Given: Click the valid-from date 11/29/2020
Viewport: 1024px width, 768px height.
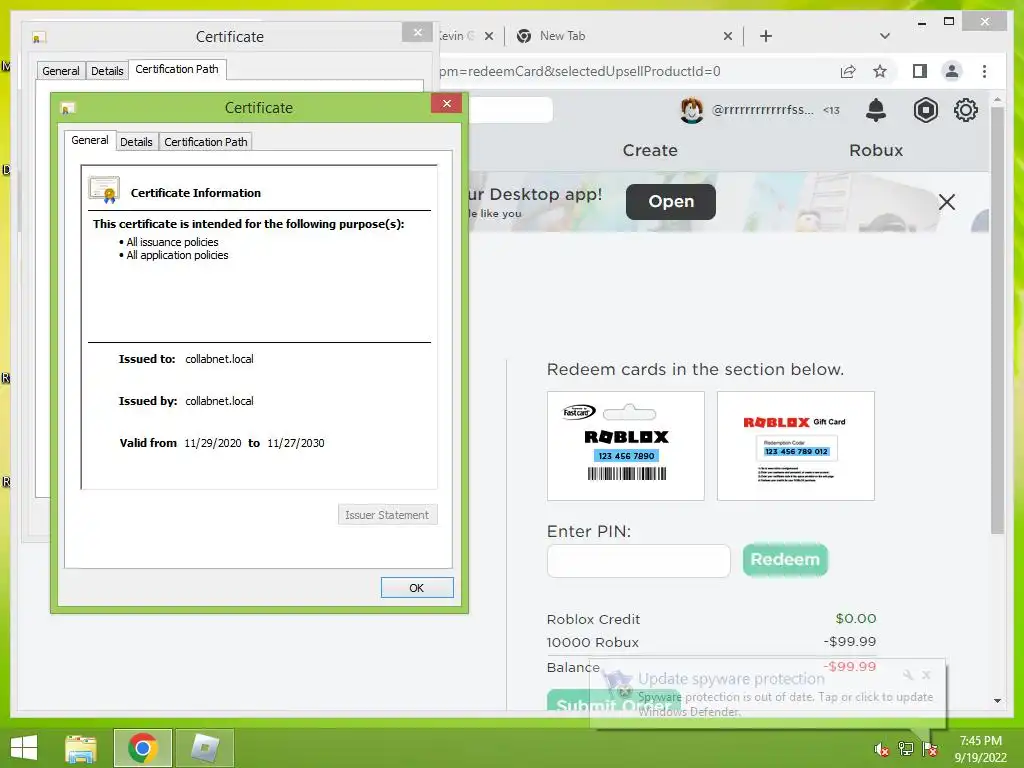Looking at the screenshot, I should click(x=213, y=443).
